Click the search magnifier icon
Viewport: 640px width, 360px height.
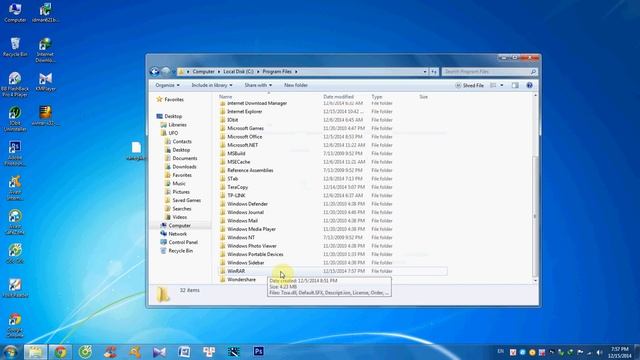[533, 72]
